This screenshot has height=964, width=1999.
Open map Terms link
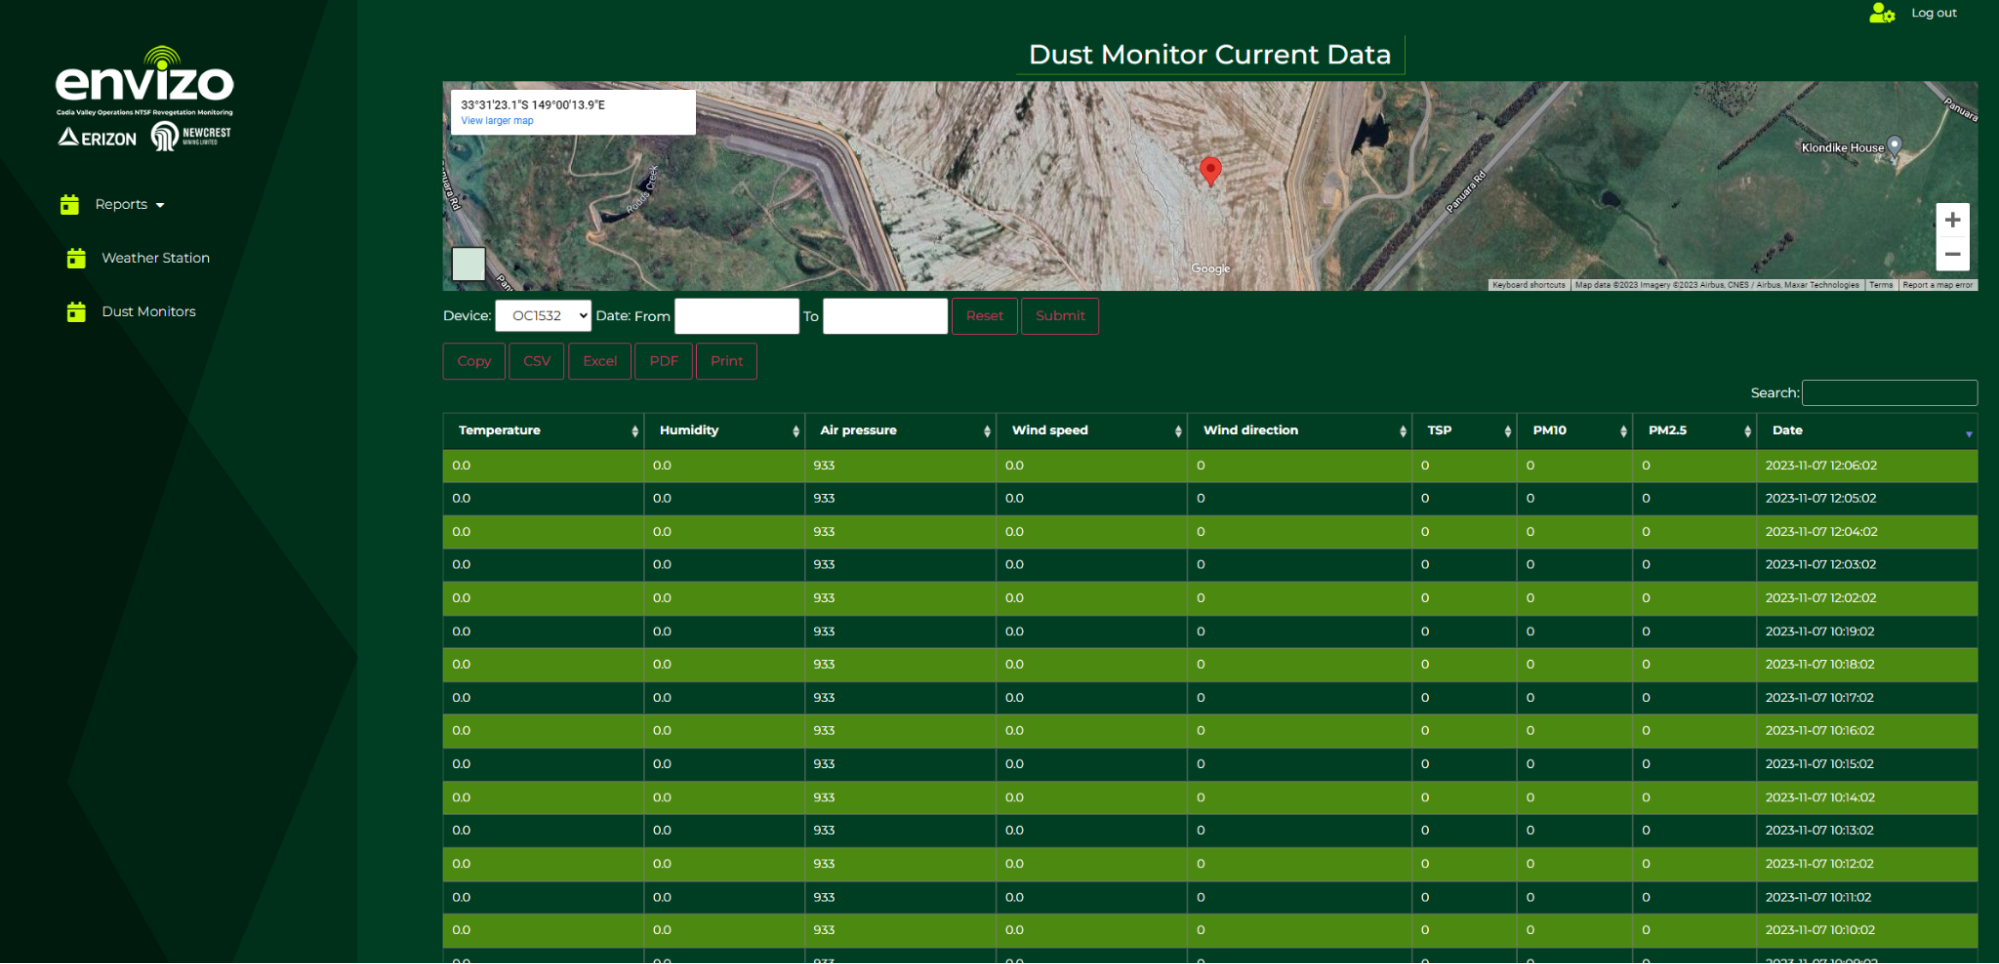(1881, 285)
